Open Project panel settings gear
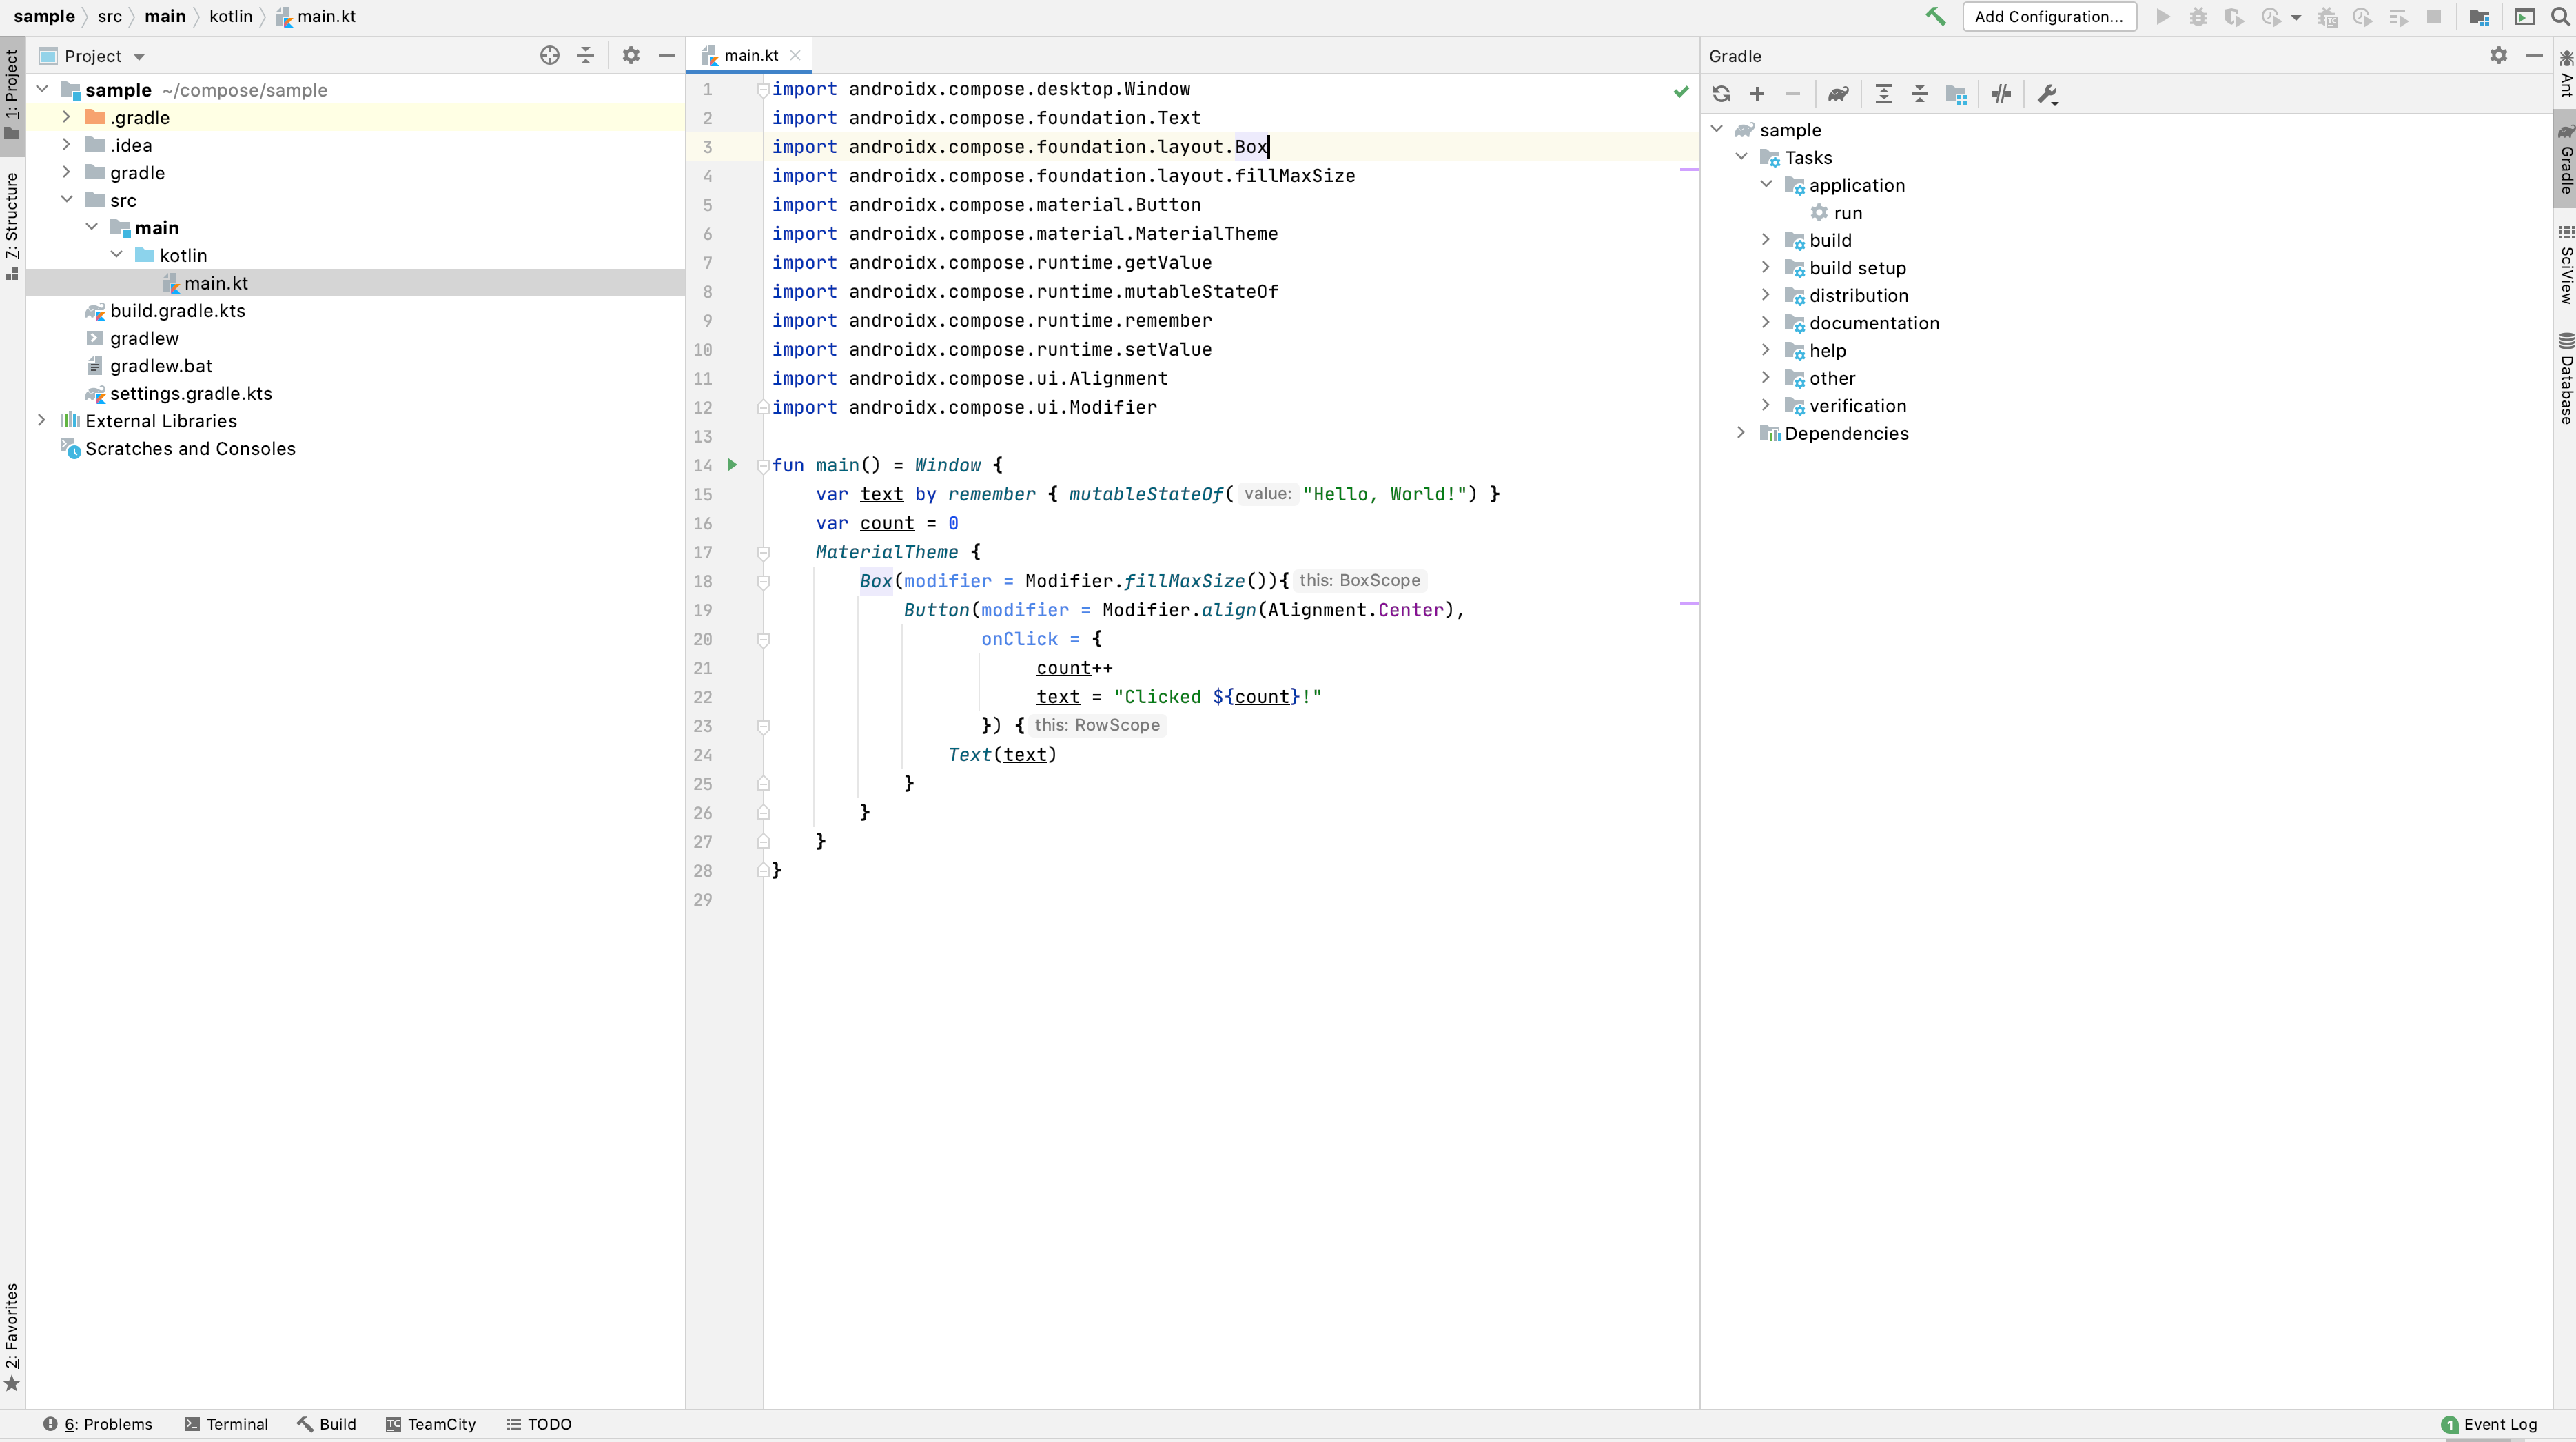 click(x=631, y=56)
